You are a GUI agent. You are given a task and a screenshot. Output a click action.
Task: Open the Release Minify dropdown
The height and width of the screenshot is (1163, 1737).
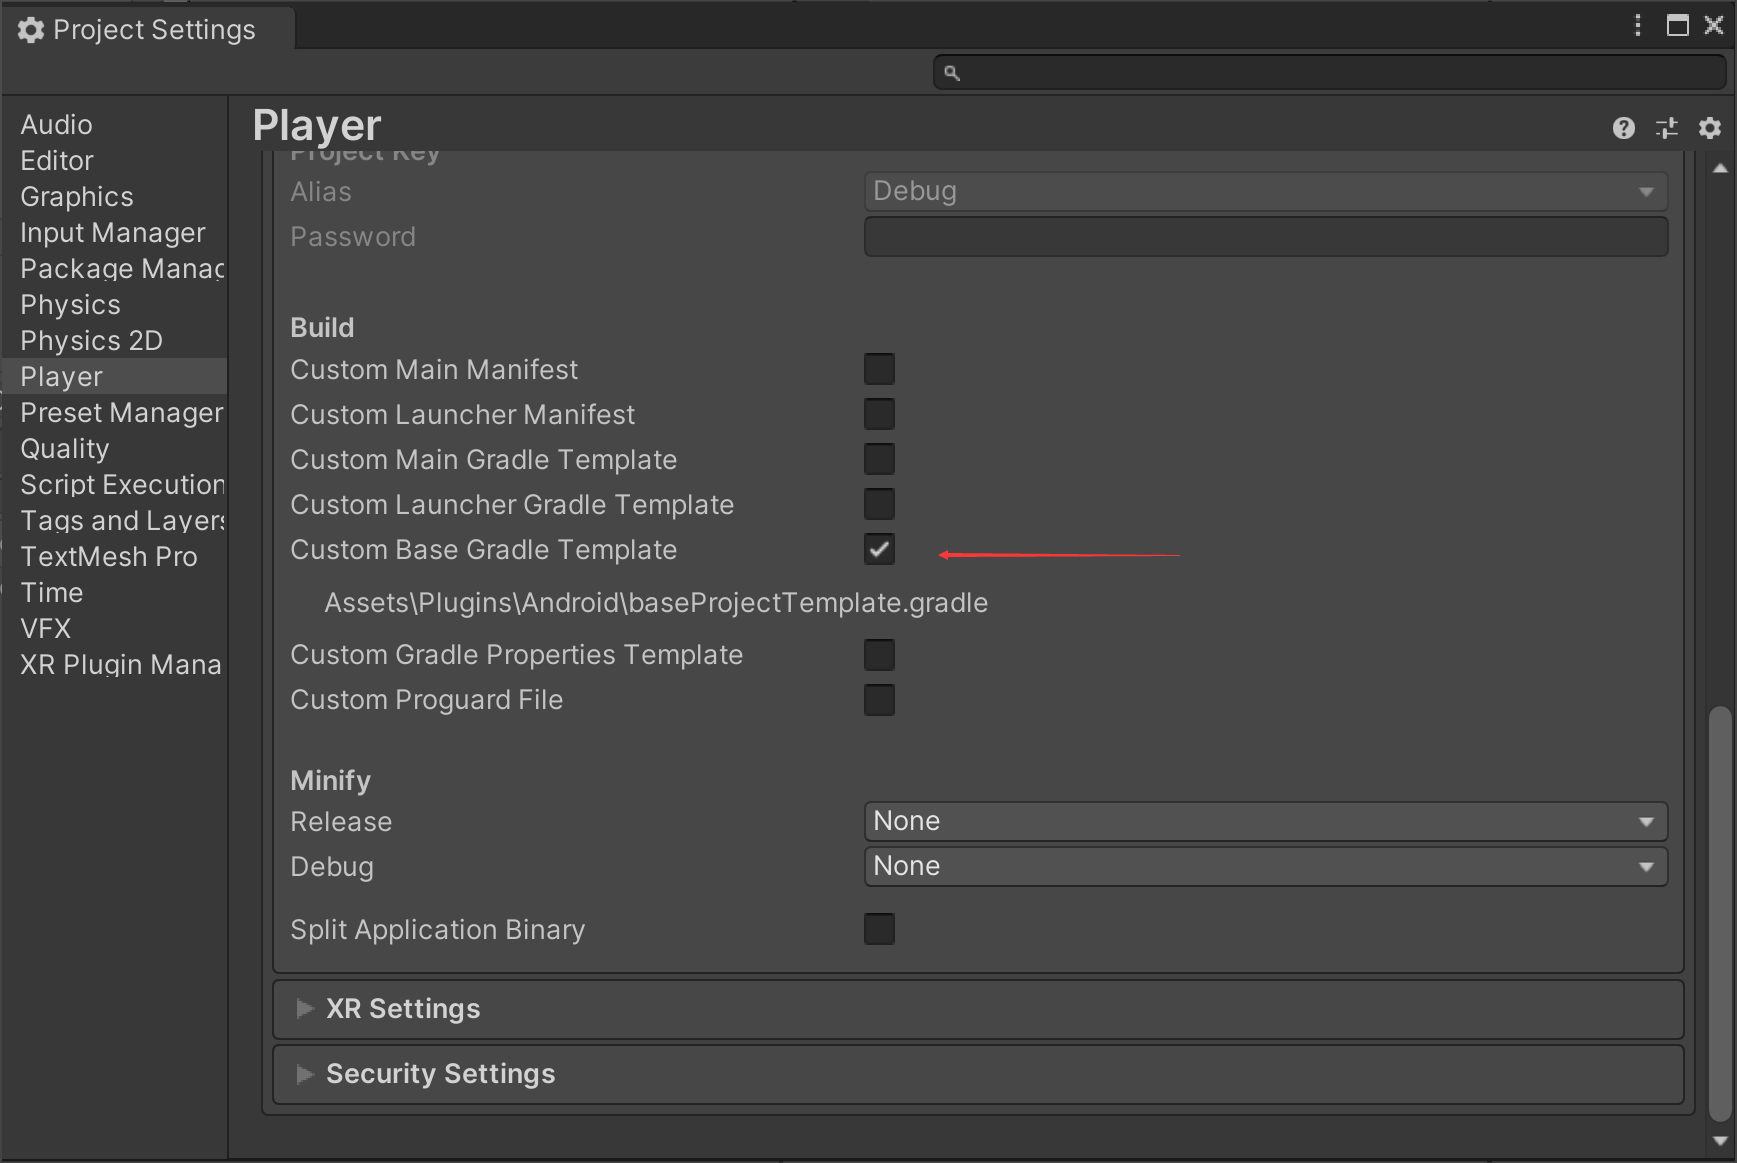pyautogui.click(x=1264, y=821)
